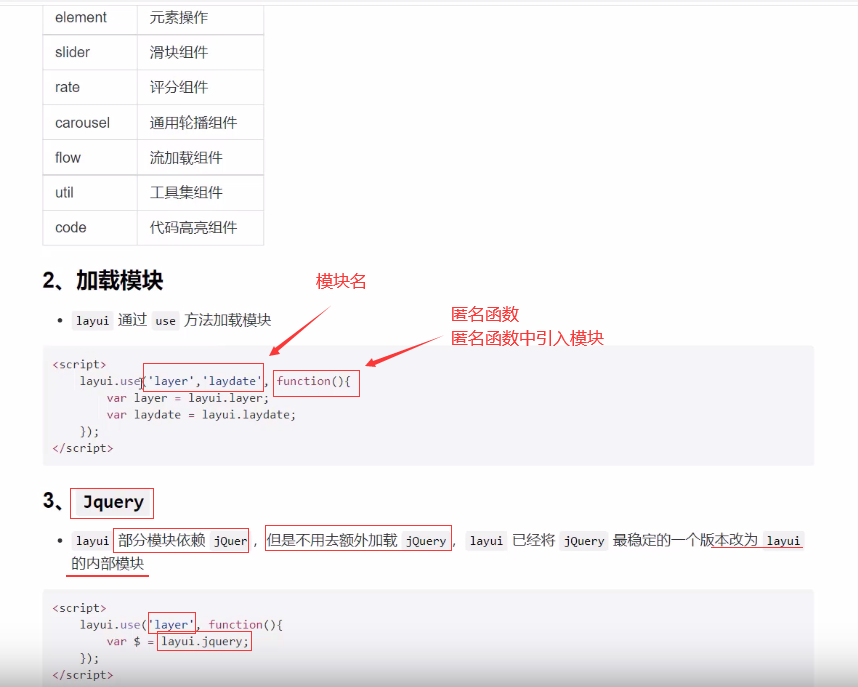The height and width of the screenshot is (687, 858).
Task: Click the '滑块组件' description cell
Action: pyautogui.click(x=200, y=53)
